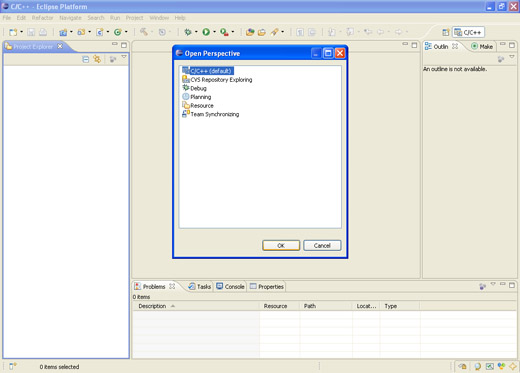Click the New C++ Class icon

click(x=117, y=32)
